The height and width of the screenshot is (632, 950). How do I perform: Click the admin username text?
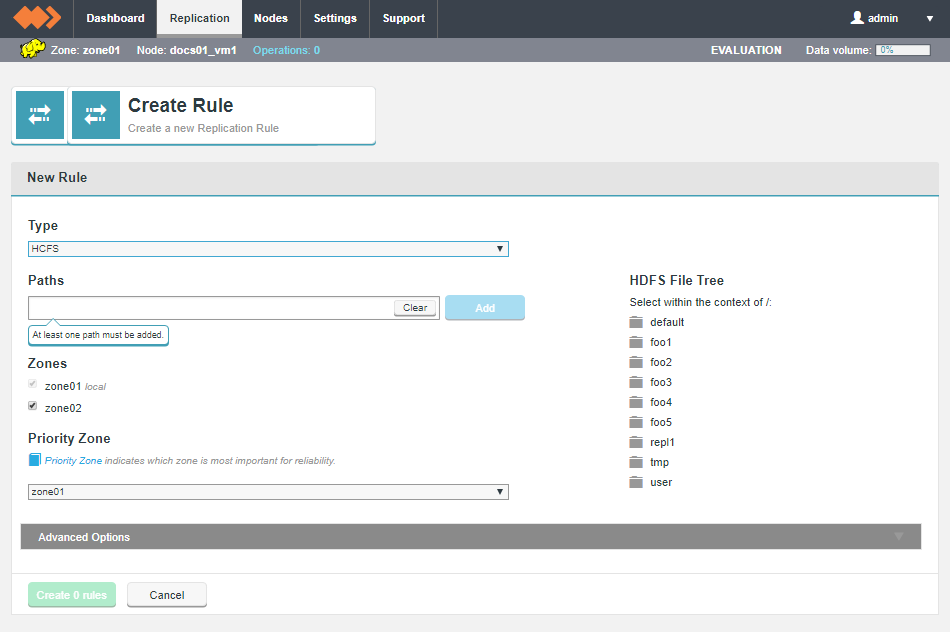(883, 18)
